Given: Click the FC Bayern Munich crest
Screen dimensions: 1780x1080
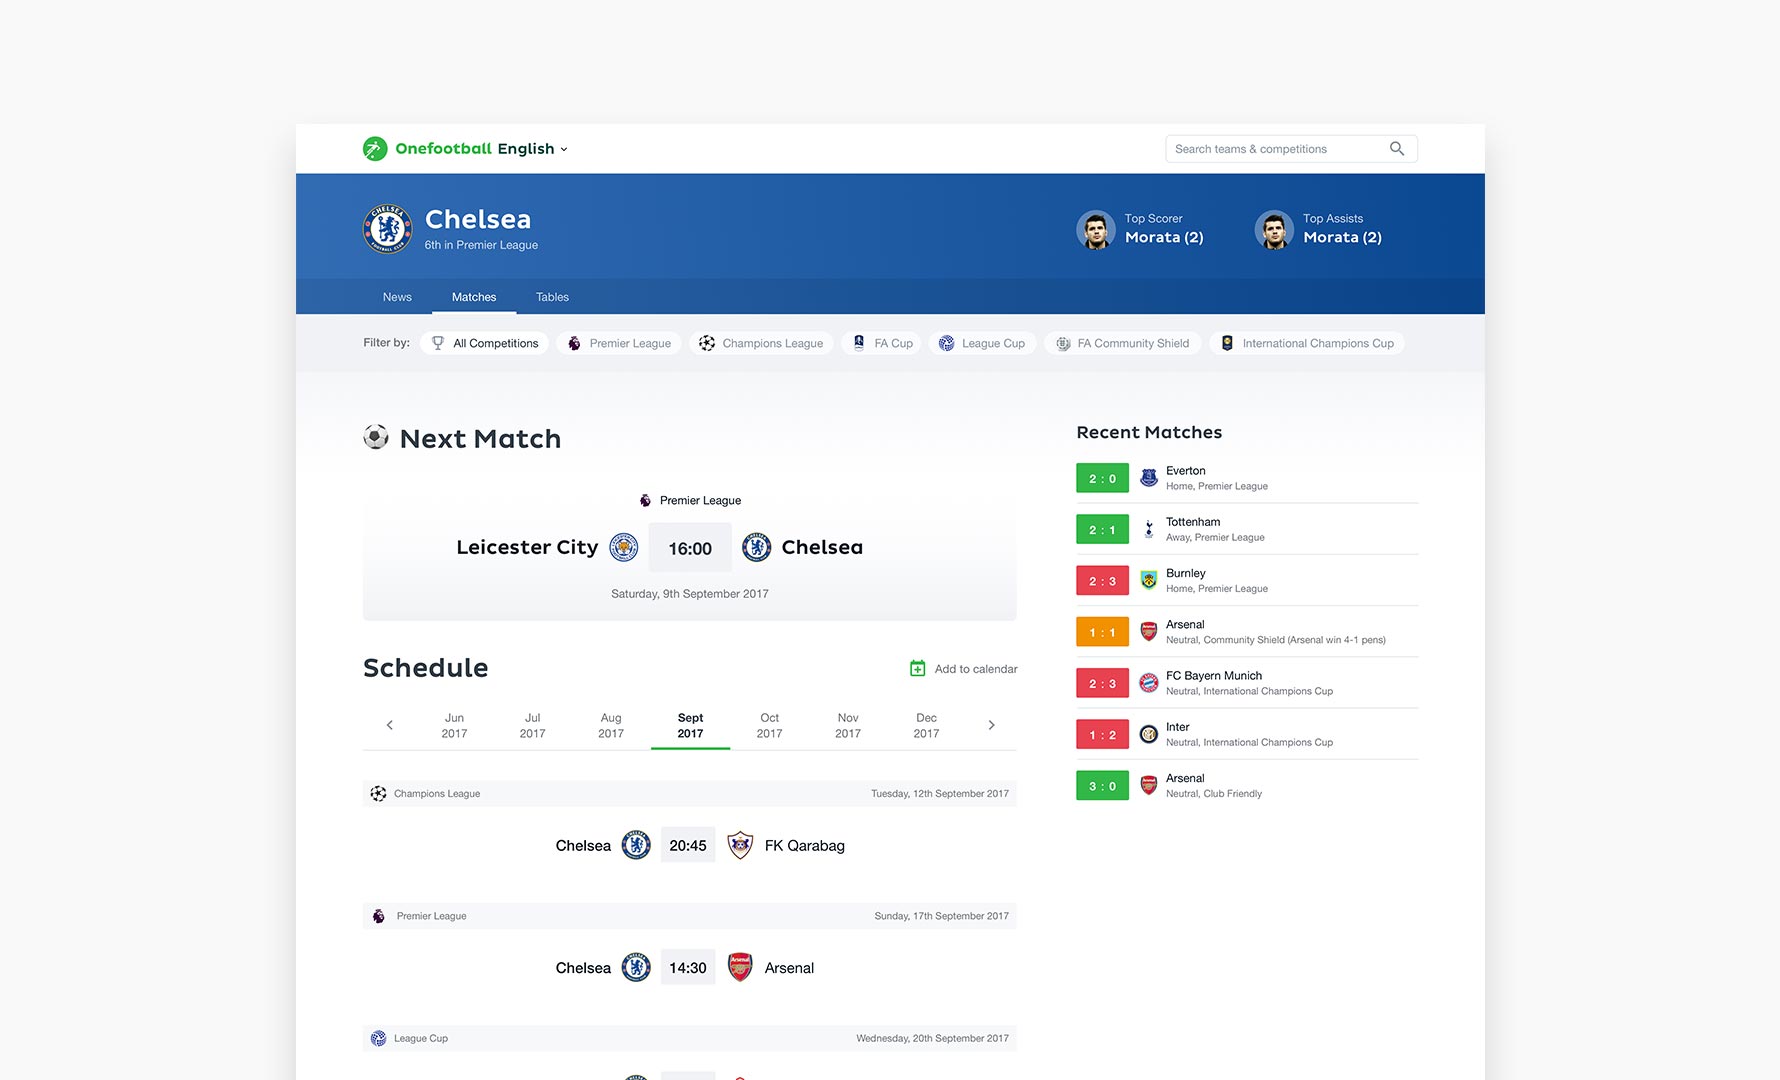Looking at the screenshot, I should tap(1149, 683).
